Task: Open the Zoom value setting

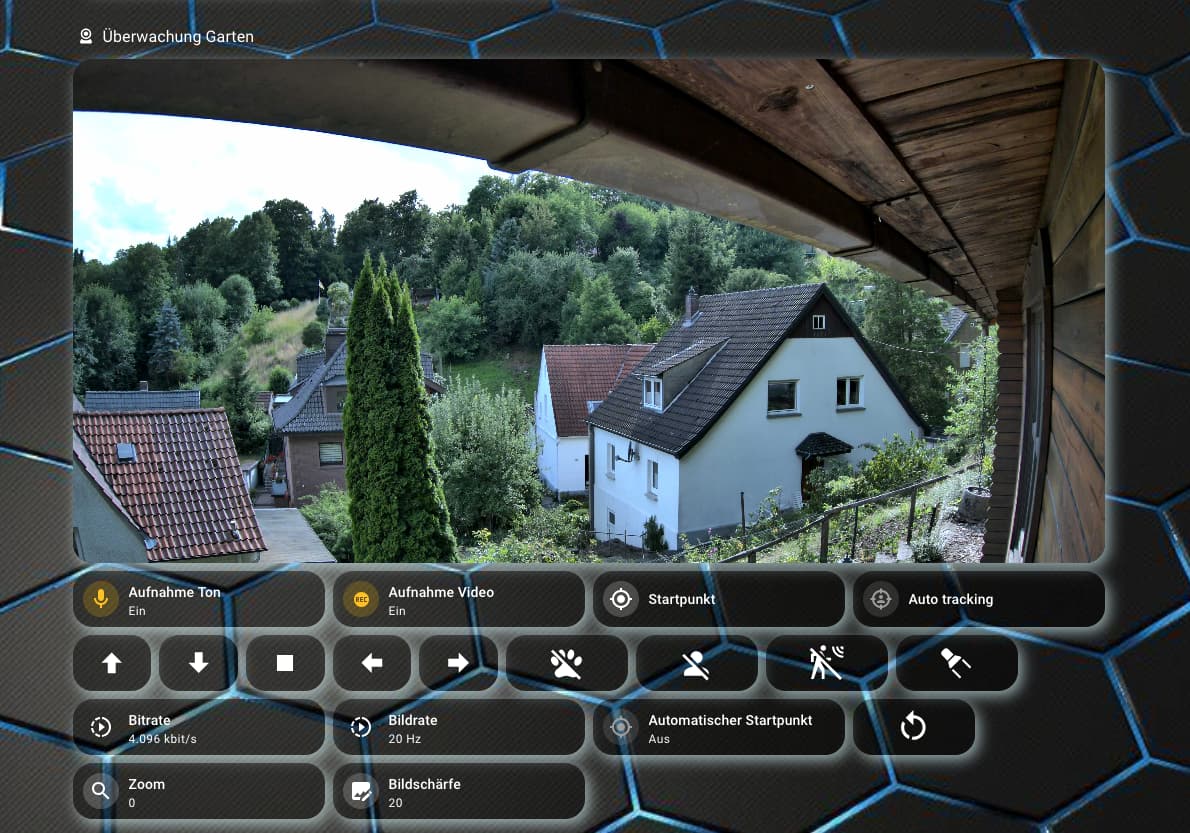Action: click(199, 791)
